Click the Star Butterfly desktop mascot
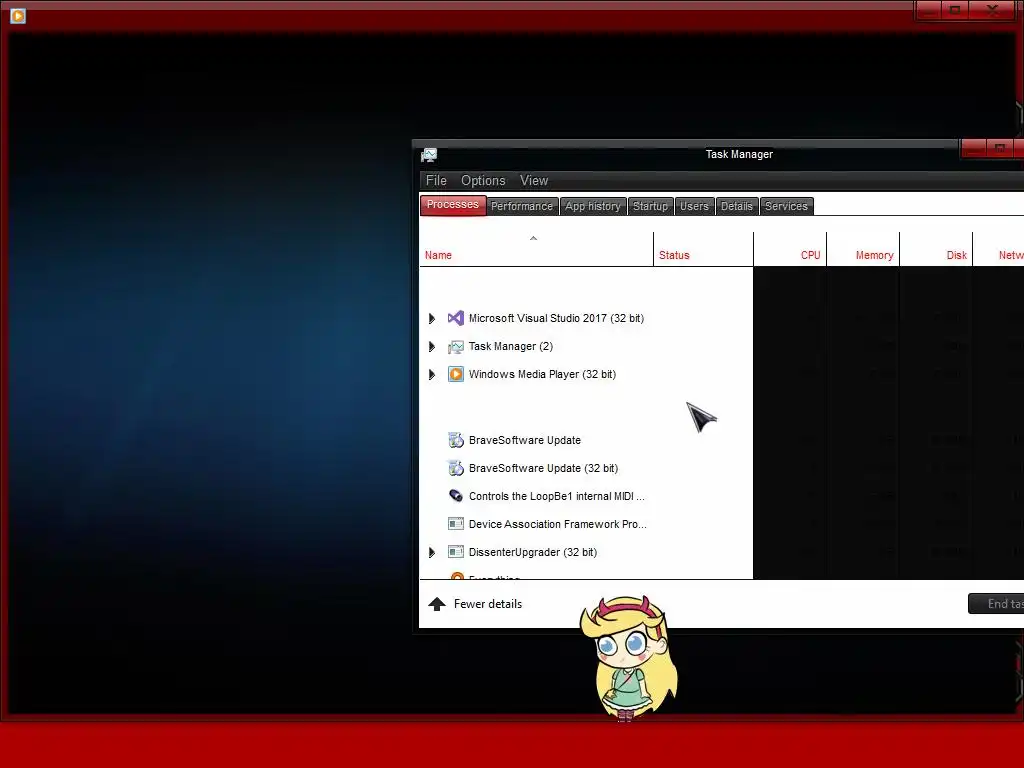The height and width of the screenshot is (768, 1024). point(628,658)
